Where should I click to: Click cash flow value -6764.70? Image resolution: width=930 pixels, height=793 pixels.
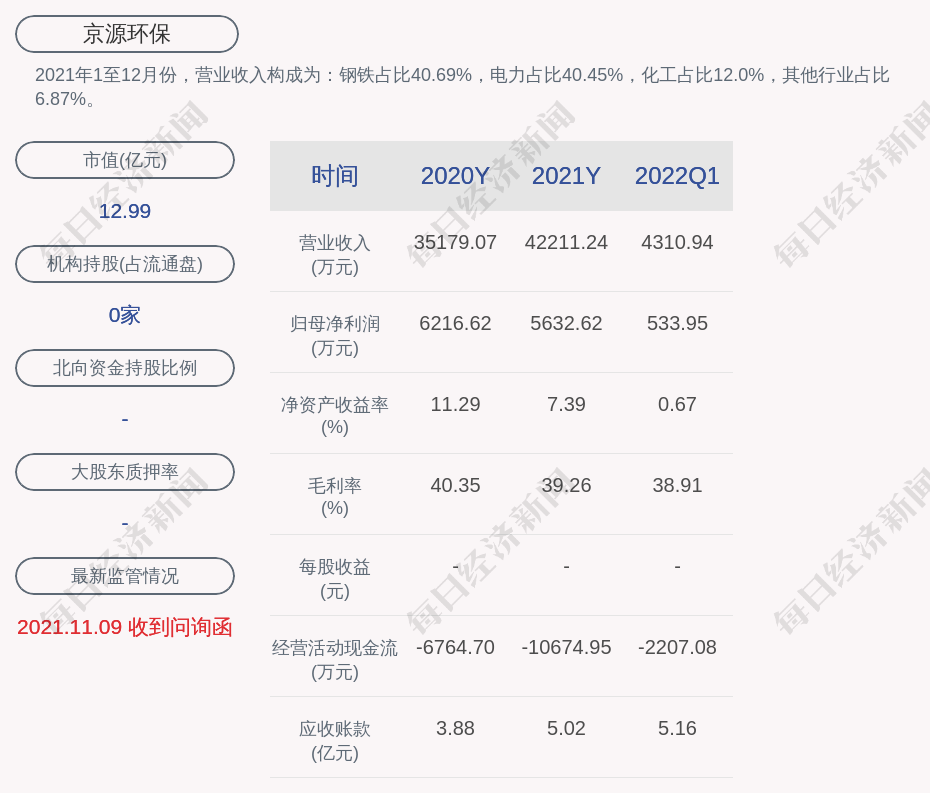click(455, 647)
